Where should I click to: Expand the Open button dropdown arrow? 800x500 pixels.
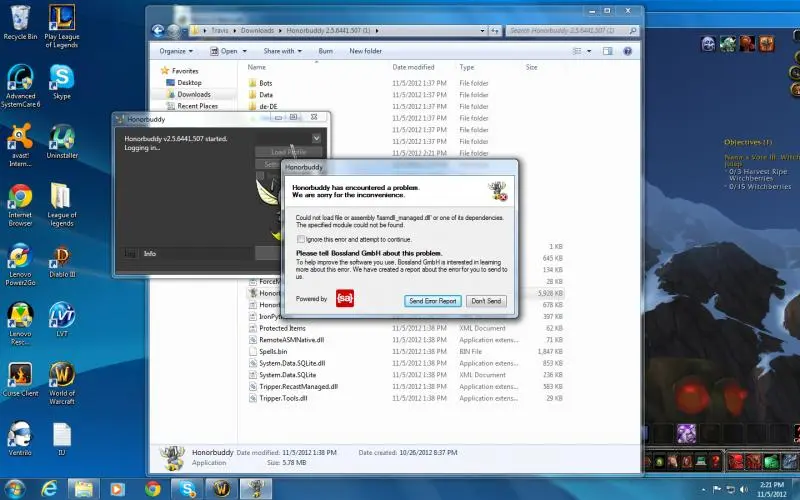click(x=244, y=51)
